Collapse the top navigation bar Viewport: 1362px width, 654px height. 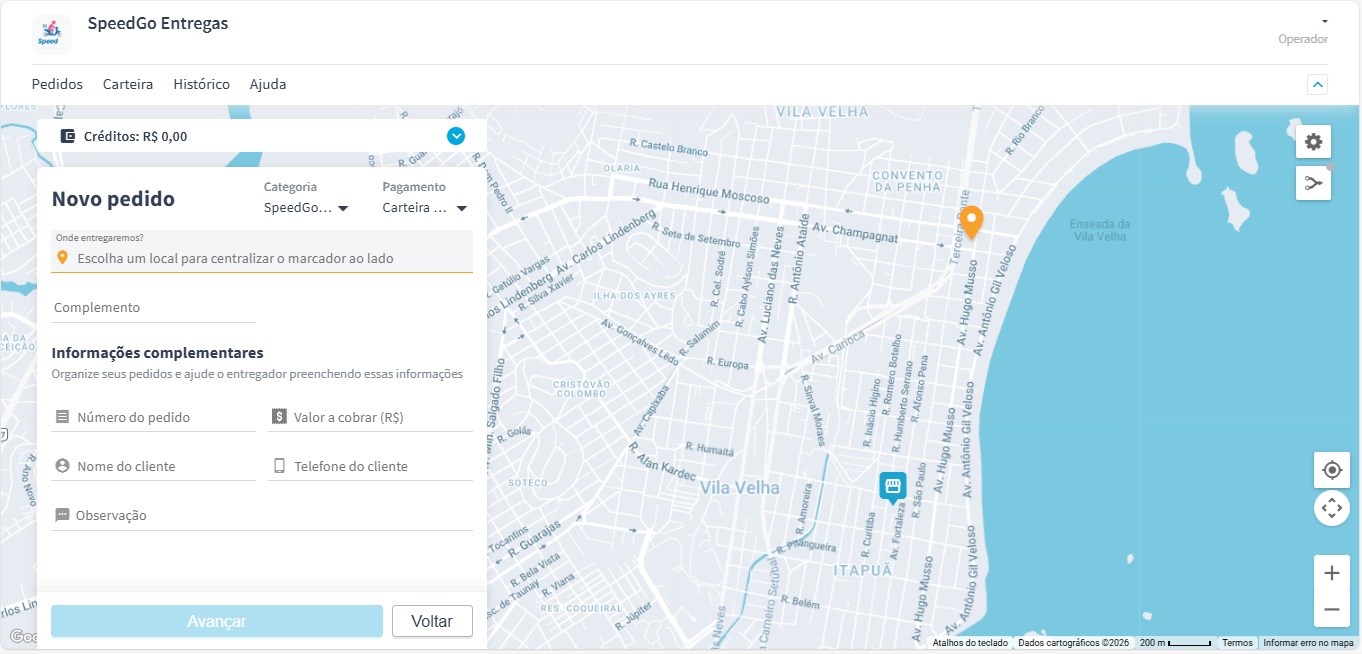[1317, 85]
